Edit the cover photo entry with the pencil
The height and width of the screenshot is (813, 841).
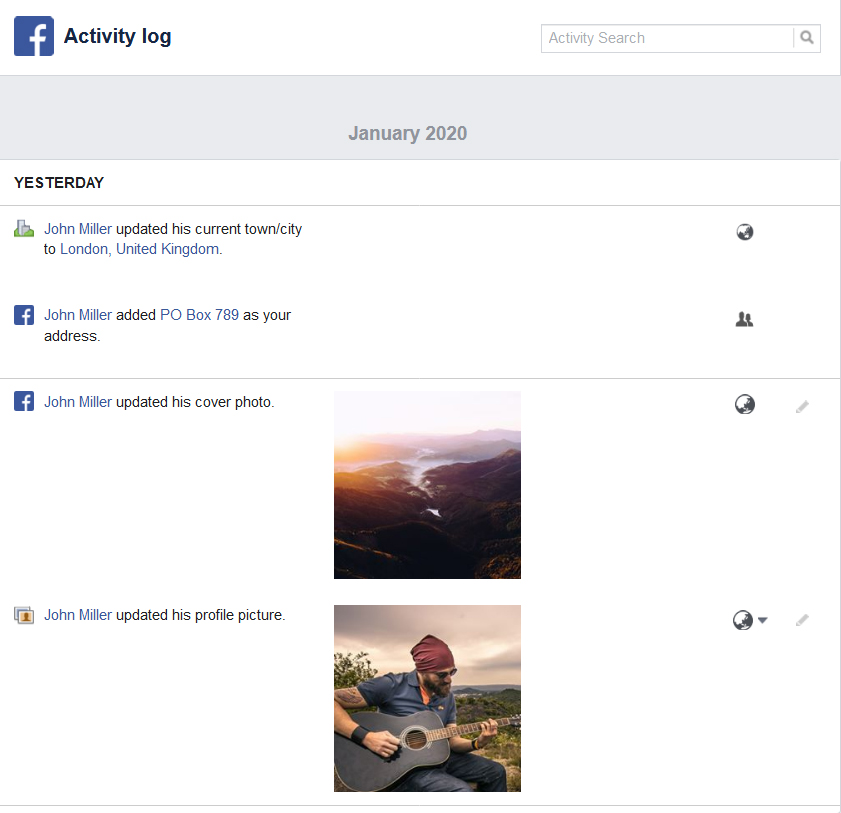pos(802,407)
